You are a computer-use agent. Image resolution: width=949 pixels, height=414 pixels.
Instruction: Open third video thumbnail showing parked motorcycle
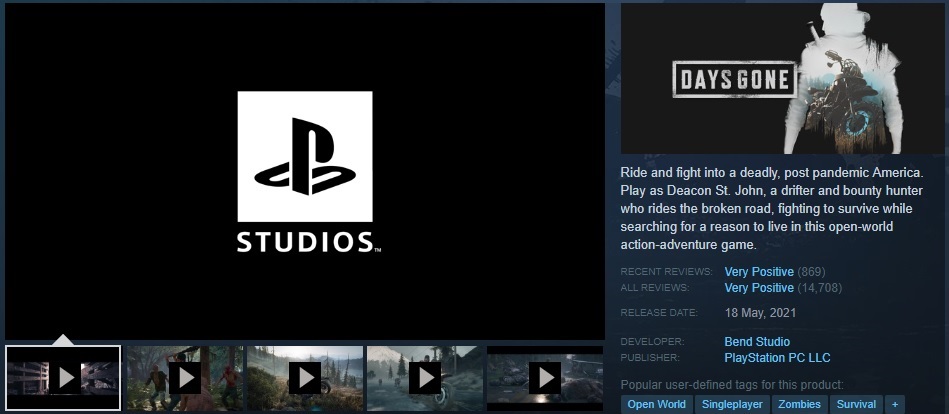pos(305,378)
